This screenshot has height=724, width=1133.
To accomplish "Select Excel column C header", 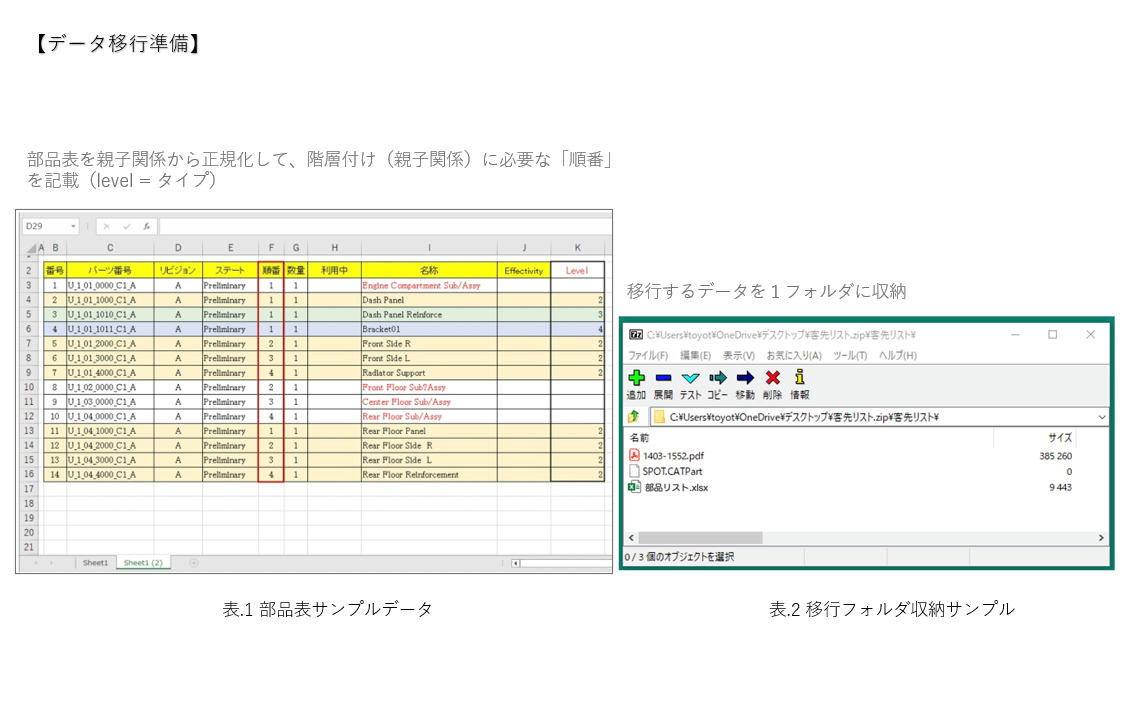I will [110, 248].
